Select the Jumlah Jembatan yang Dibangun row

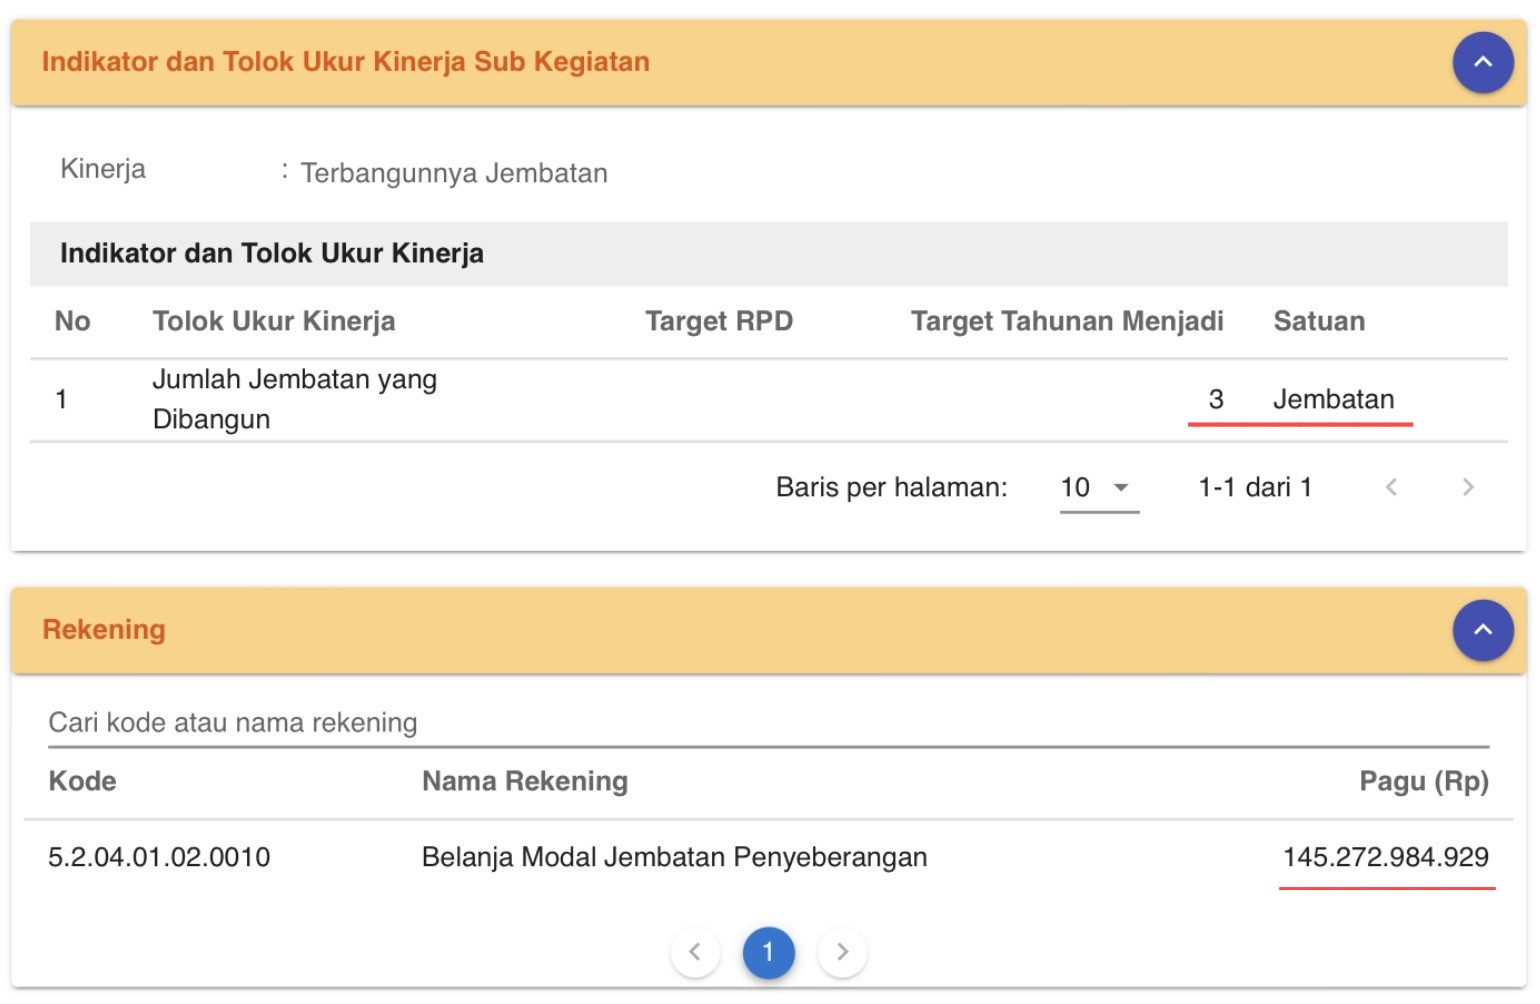[294, 399]
